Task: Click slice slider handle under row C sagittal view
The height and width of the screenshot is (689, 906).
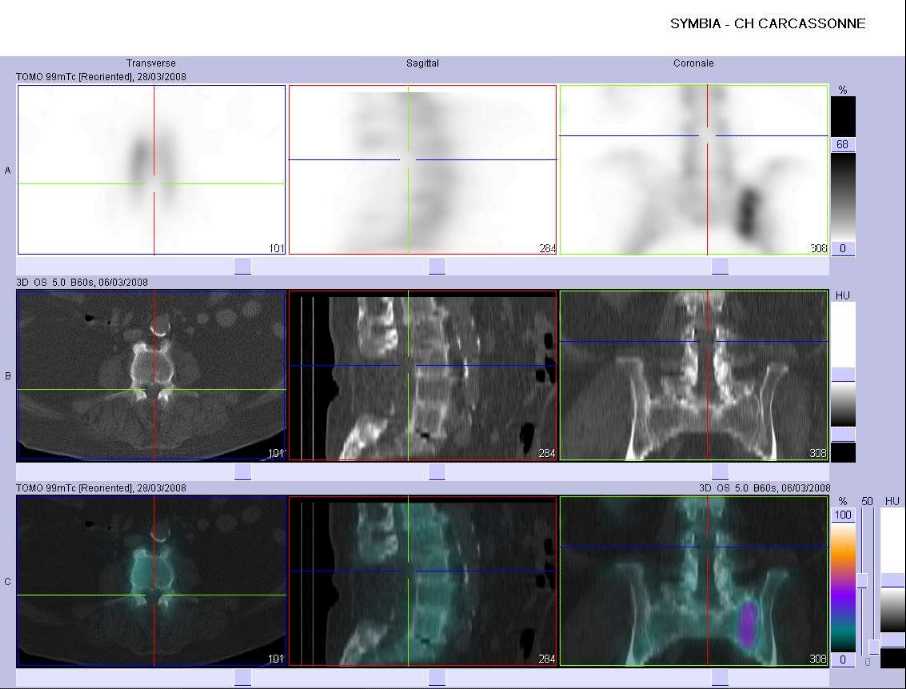Action: (x=437, y=678)
